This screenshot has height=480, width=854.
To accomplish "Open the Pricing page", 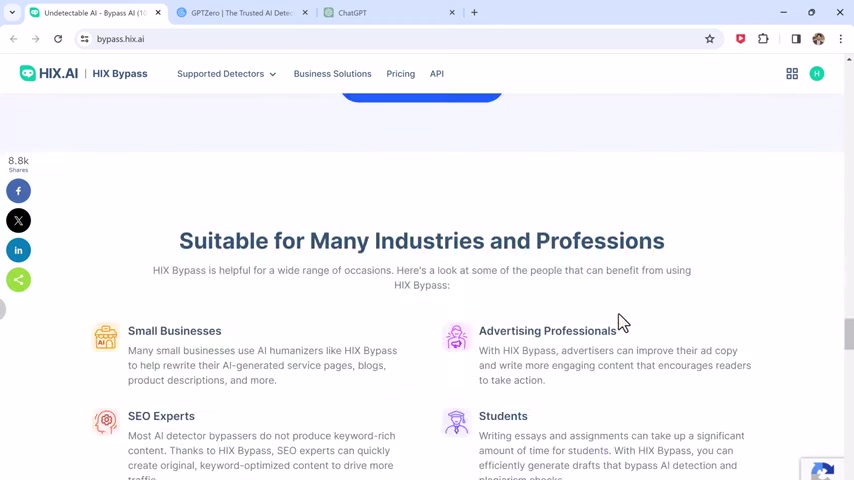I will pos(400,74).
